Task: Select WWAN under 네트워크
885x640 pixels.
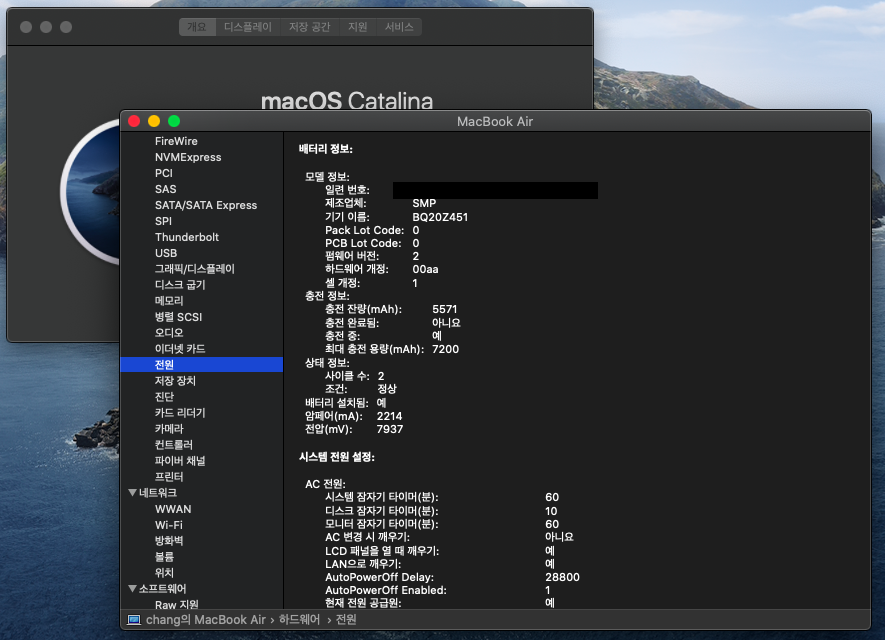Action: pos(173,509)
